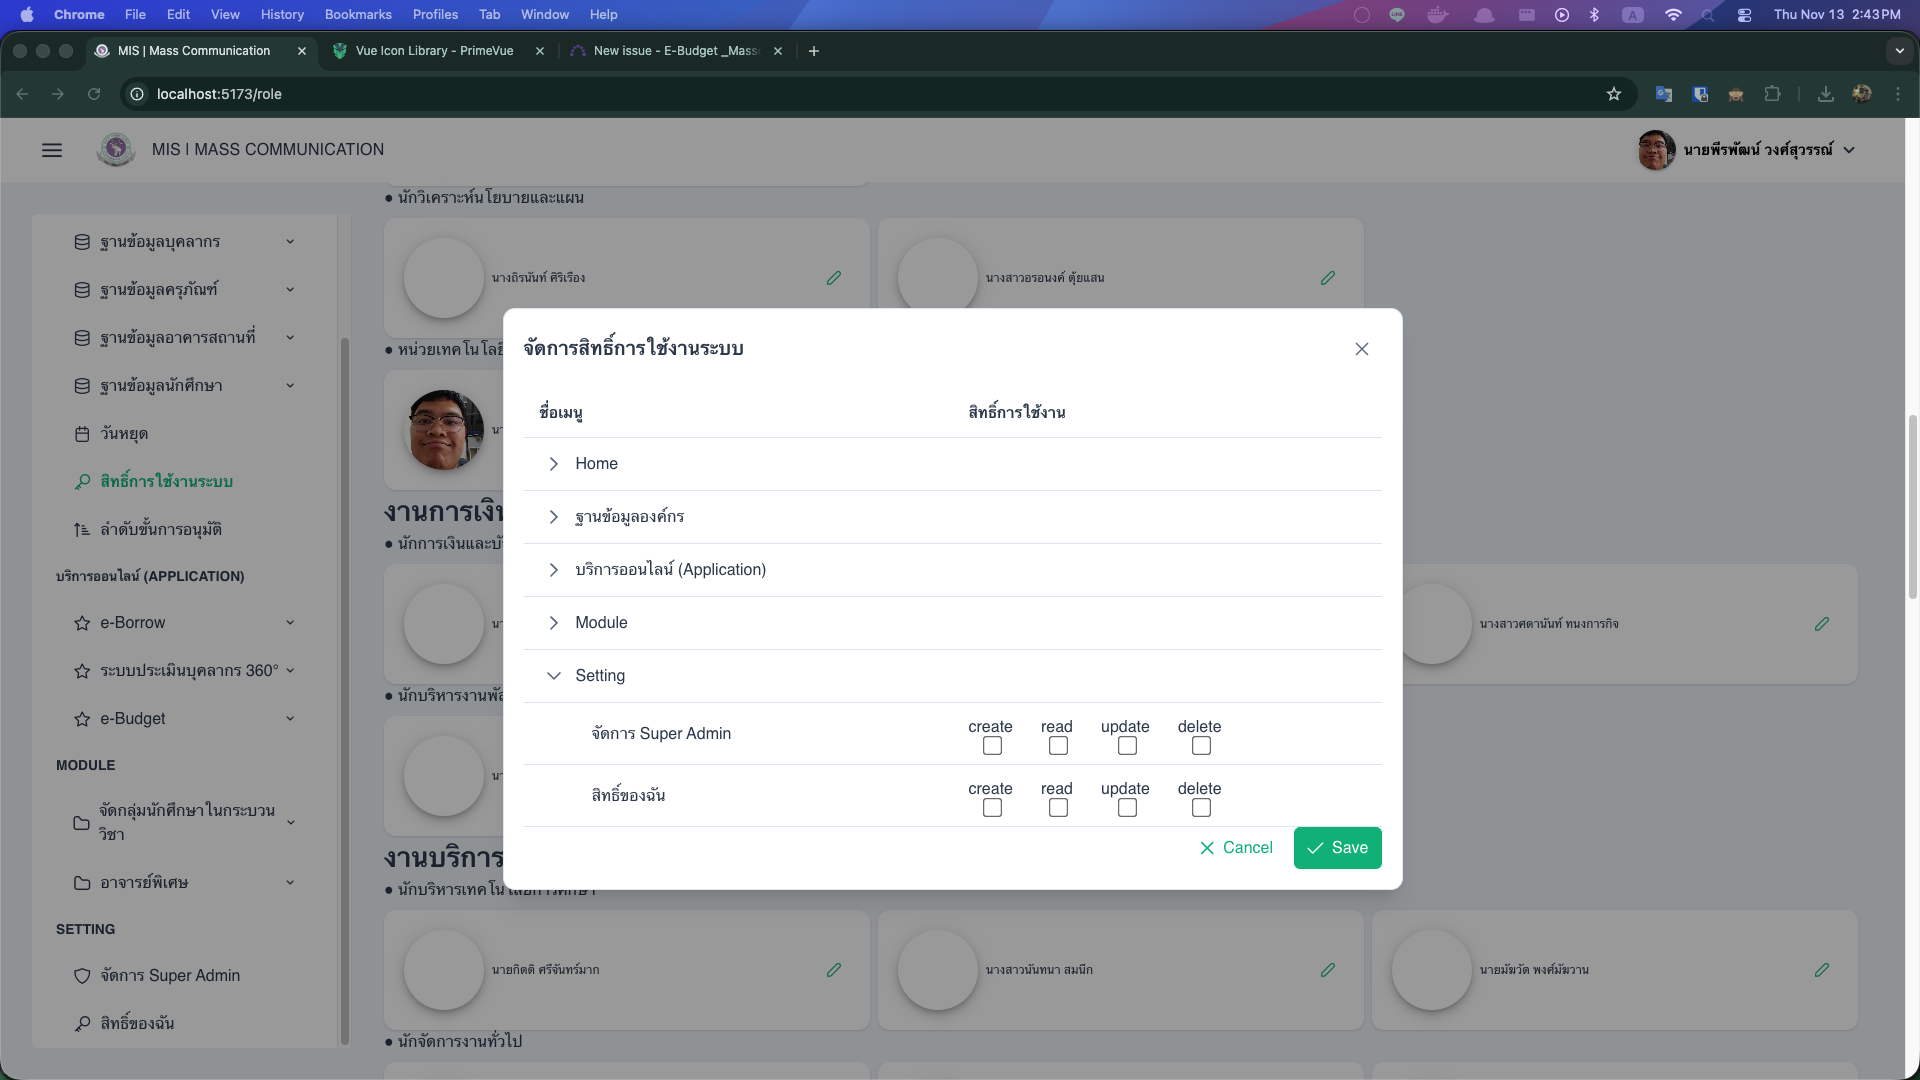This screenshot has width=1920, height=1080.
Task: Close the permissions dialog with X
Action: 1361,349
